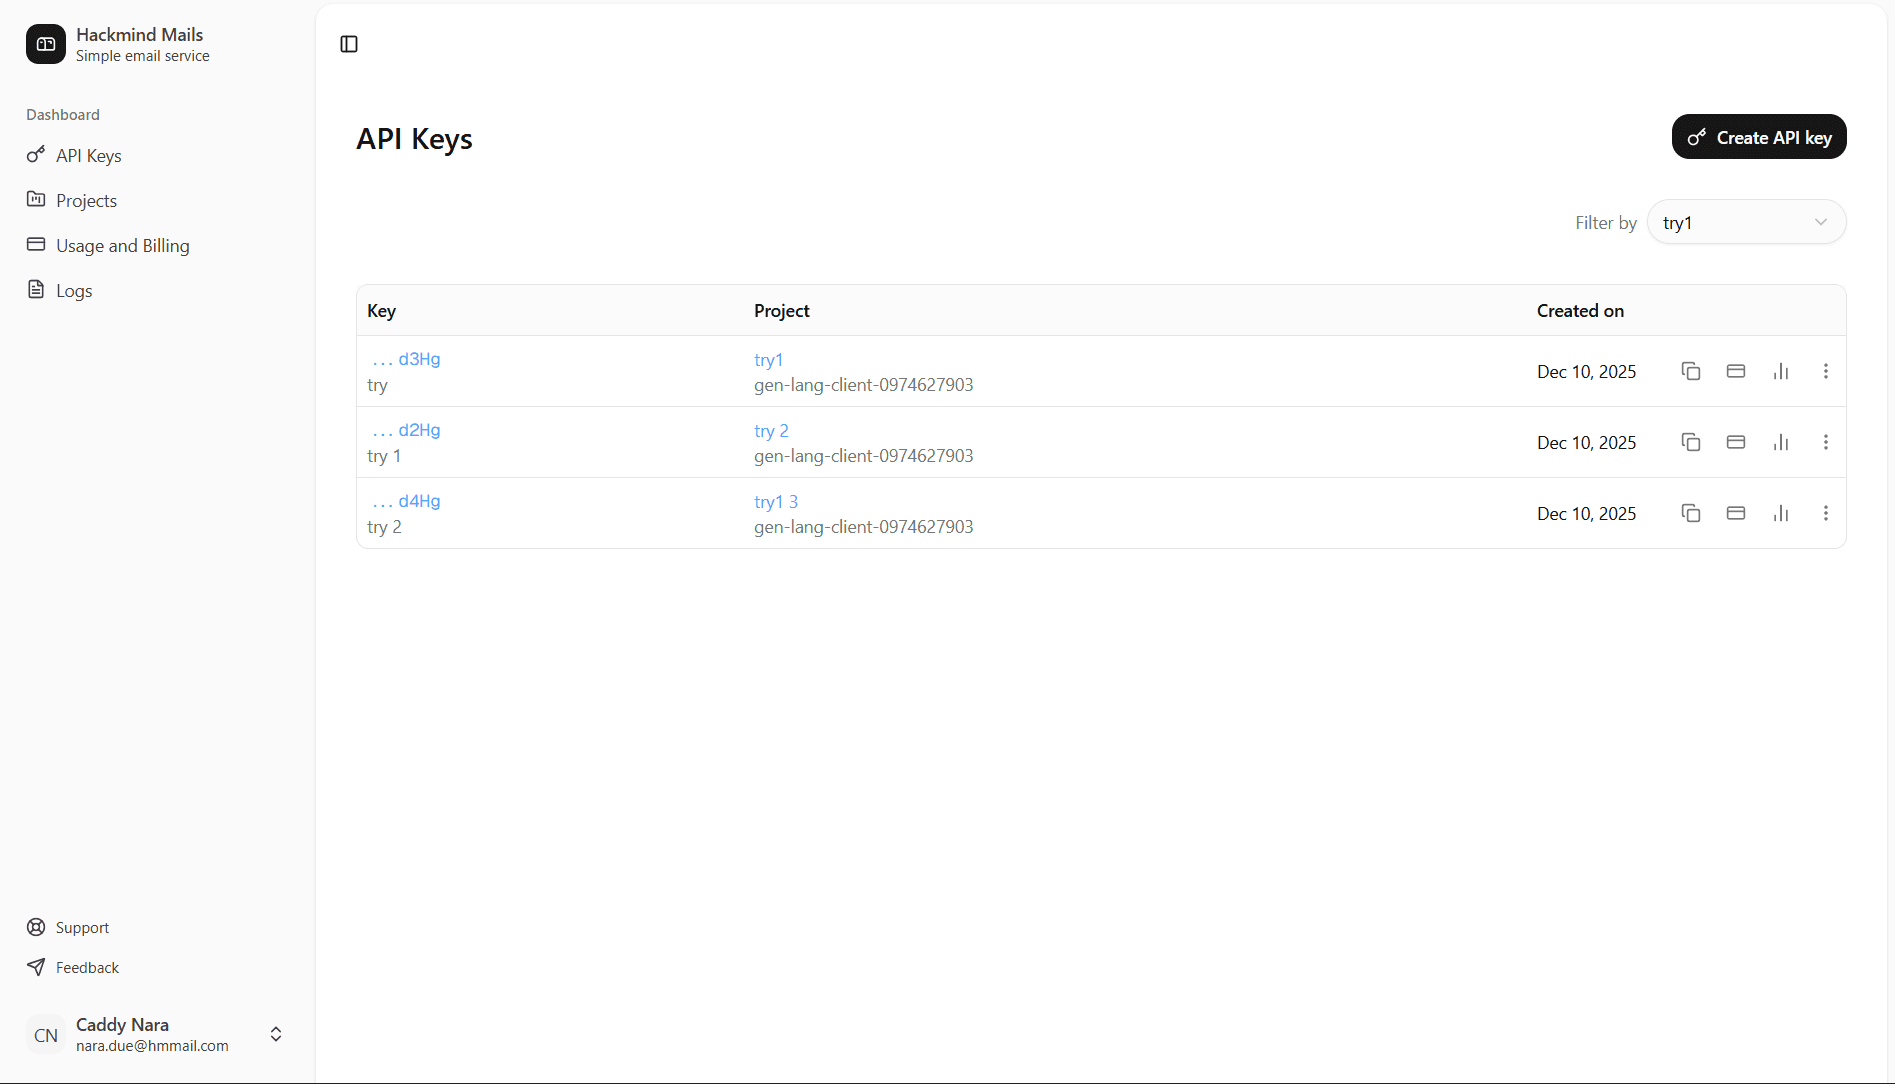Open Usage and Billing from the sidebar
This screenshot has height=1084, width=1895.
tap(122, 245)
